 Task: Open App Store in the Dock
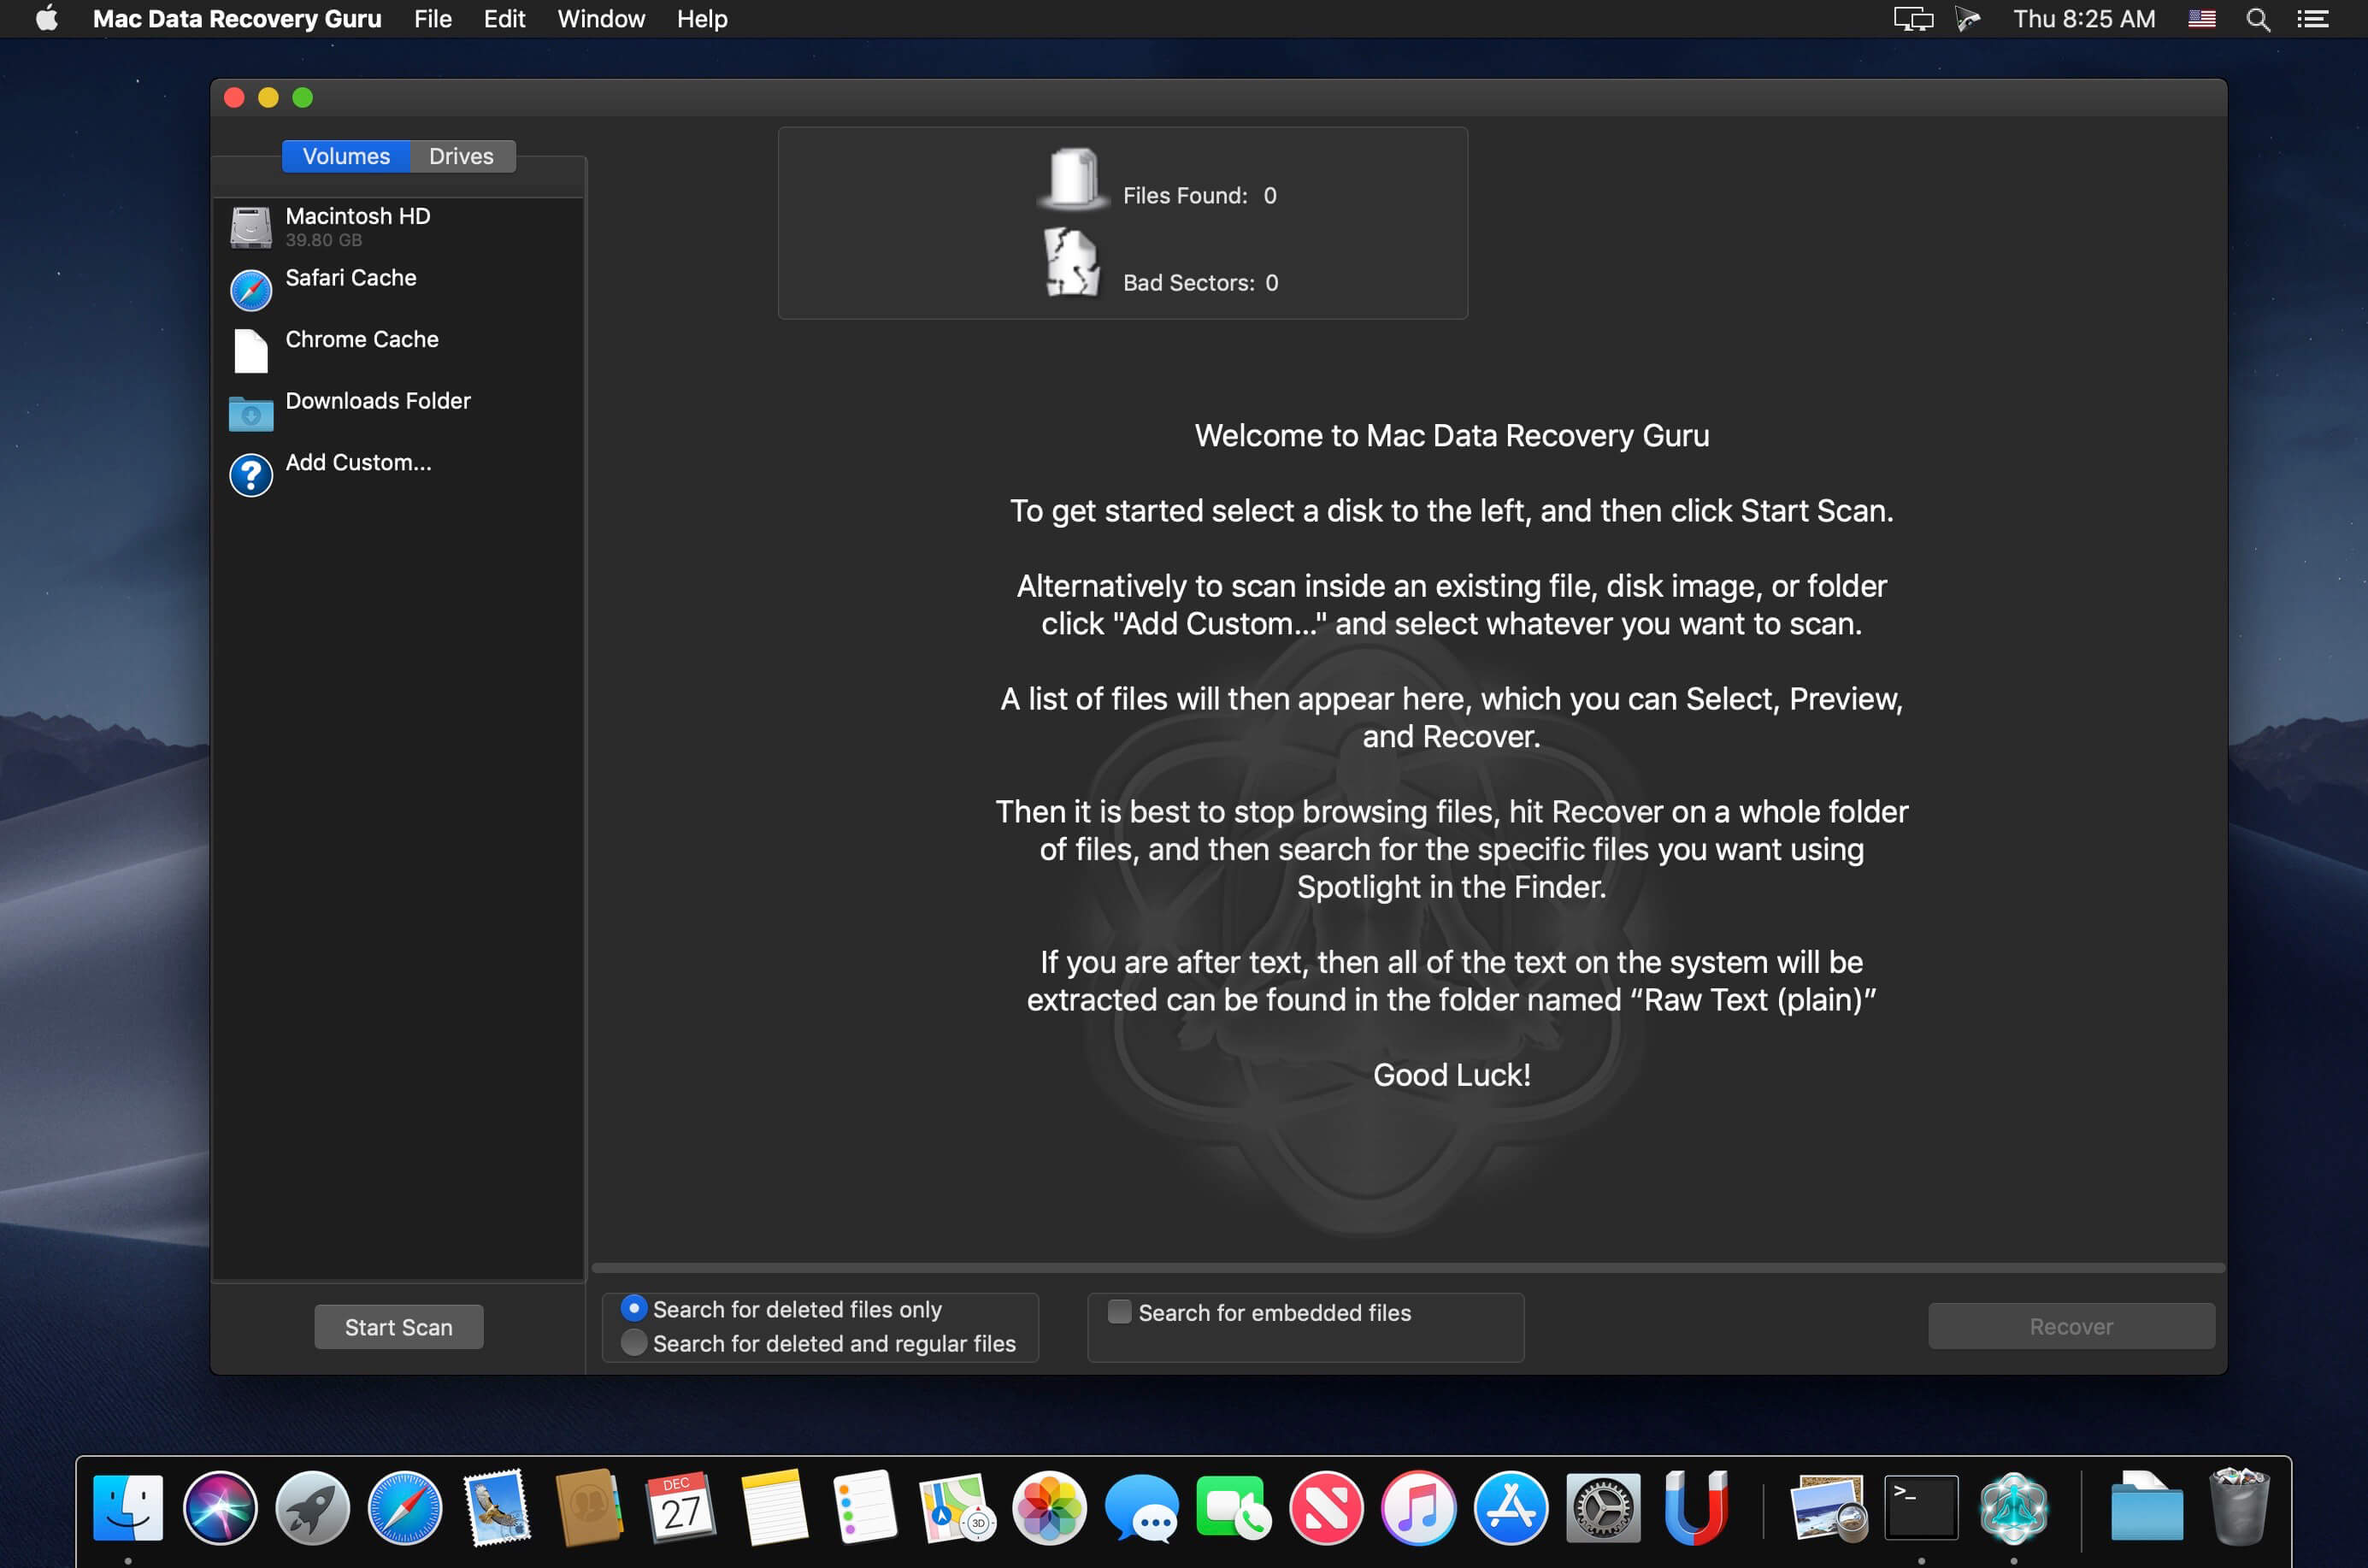click(1510, 1508)
